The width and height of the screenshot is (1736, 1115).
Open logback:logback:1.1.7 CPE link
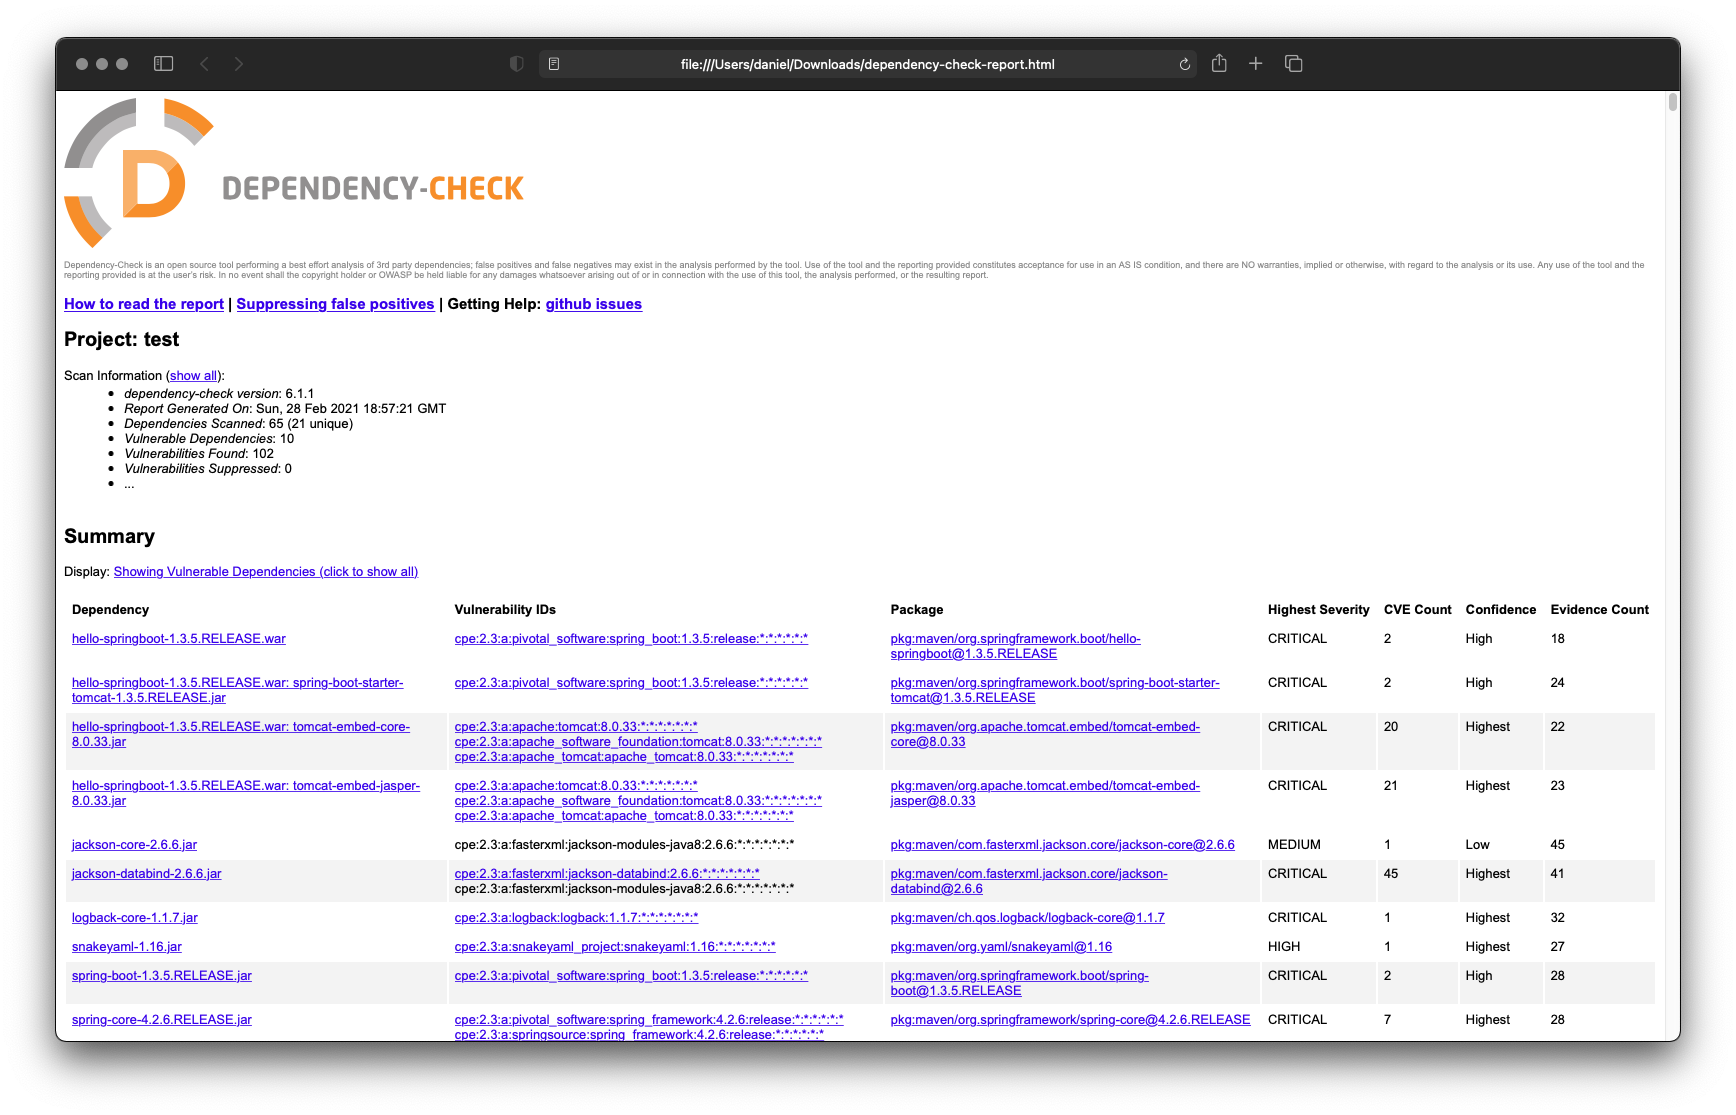pyautogui.click(x=576, y=918)
